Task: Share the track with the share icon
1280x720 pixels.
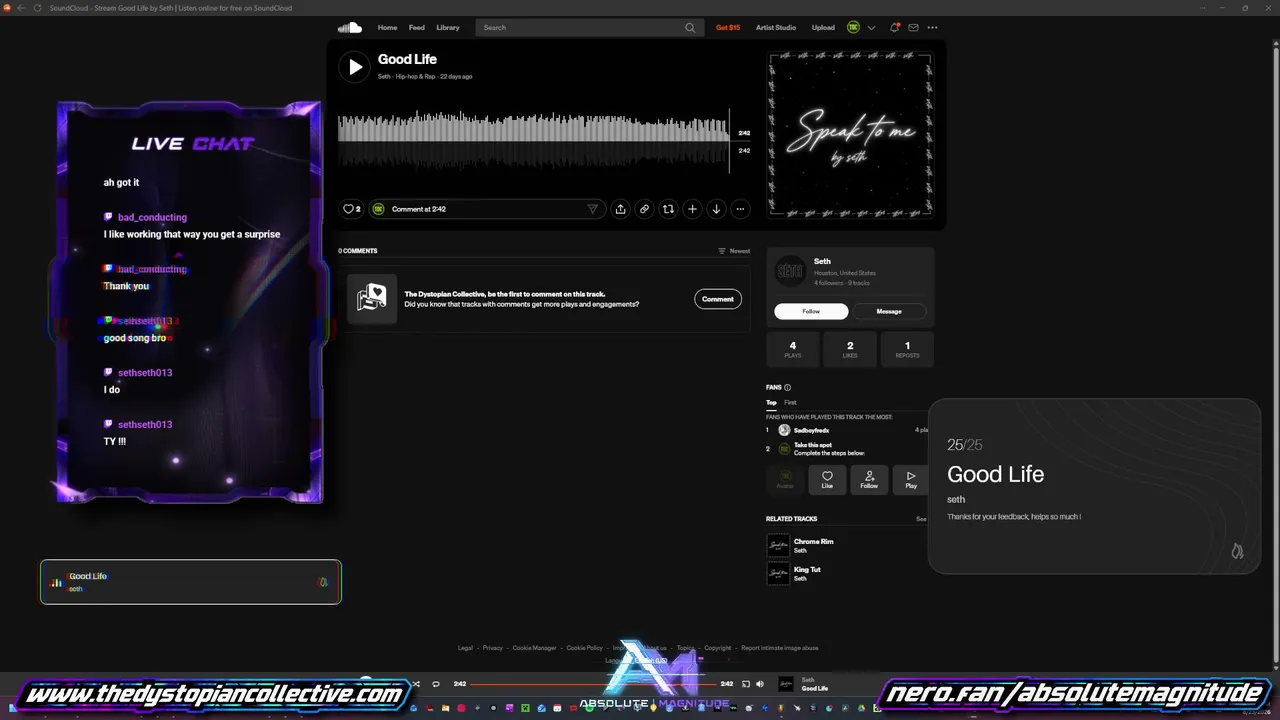Action: coord(620,209)
